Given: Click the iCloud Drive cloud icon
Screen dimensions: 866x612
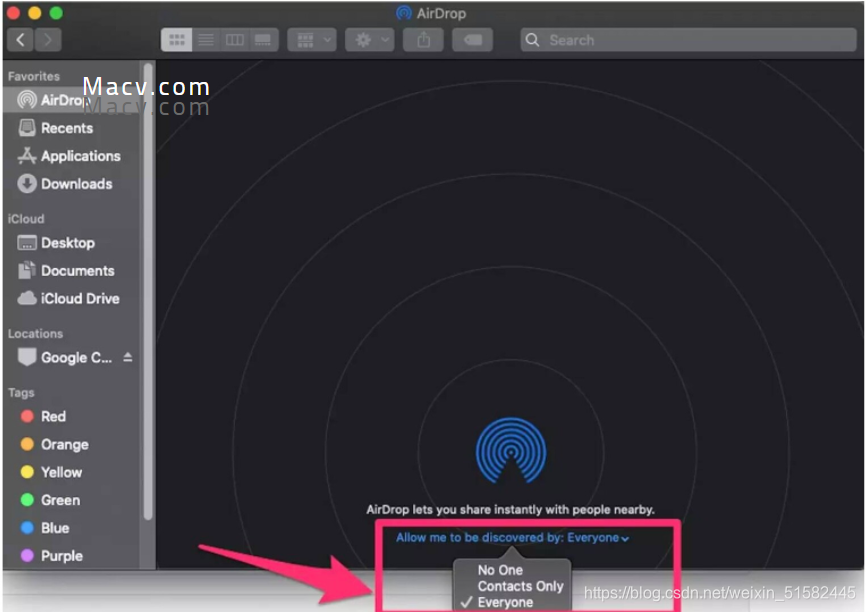Looking at the screenshot, I should pos(27,299).
